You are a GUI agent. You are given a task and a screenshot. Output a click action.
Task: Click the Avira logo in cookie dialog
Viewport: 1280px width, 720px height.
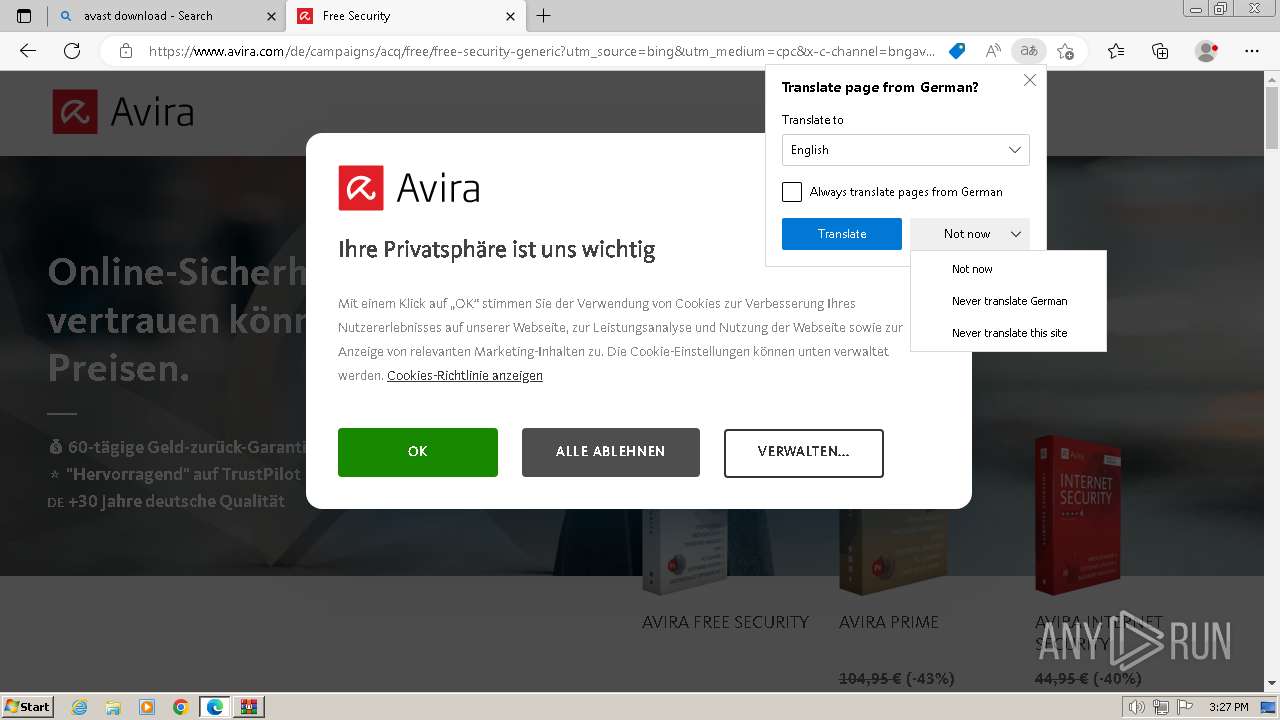click(x=409, y=188)
